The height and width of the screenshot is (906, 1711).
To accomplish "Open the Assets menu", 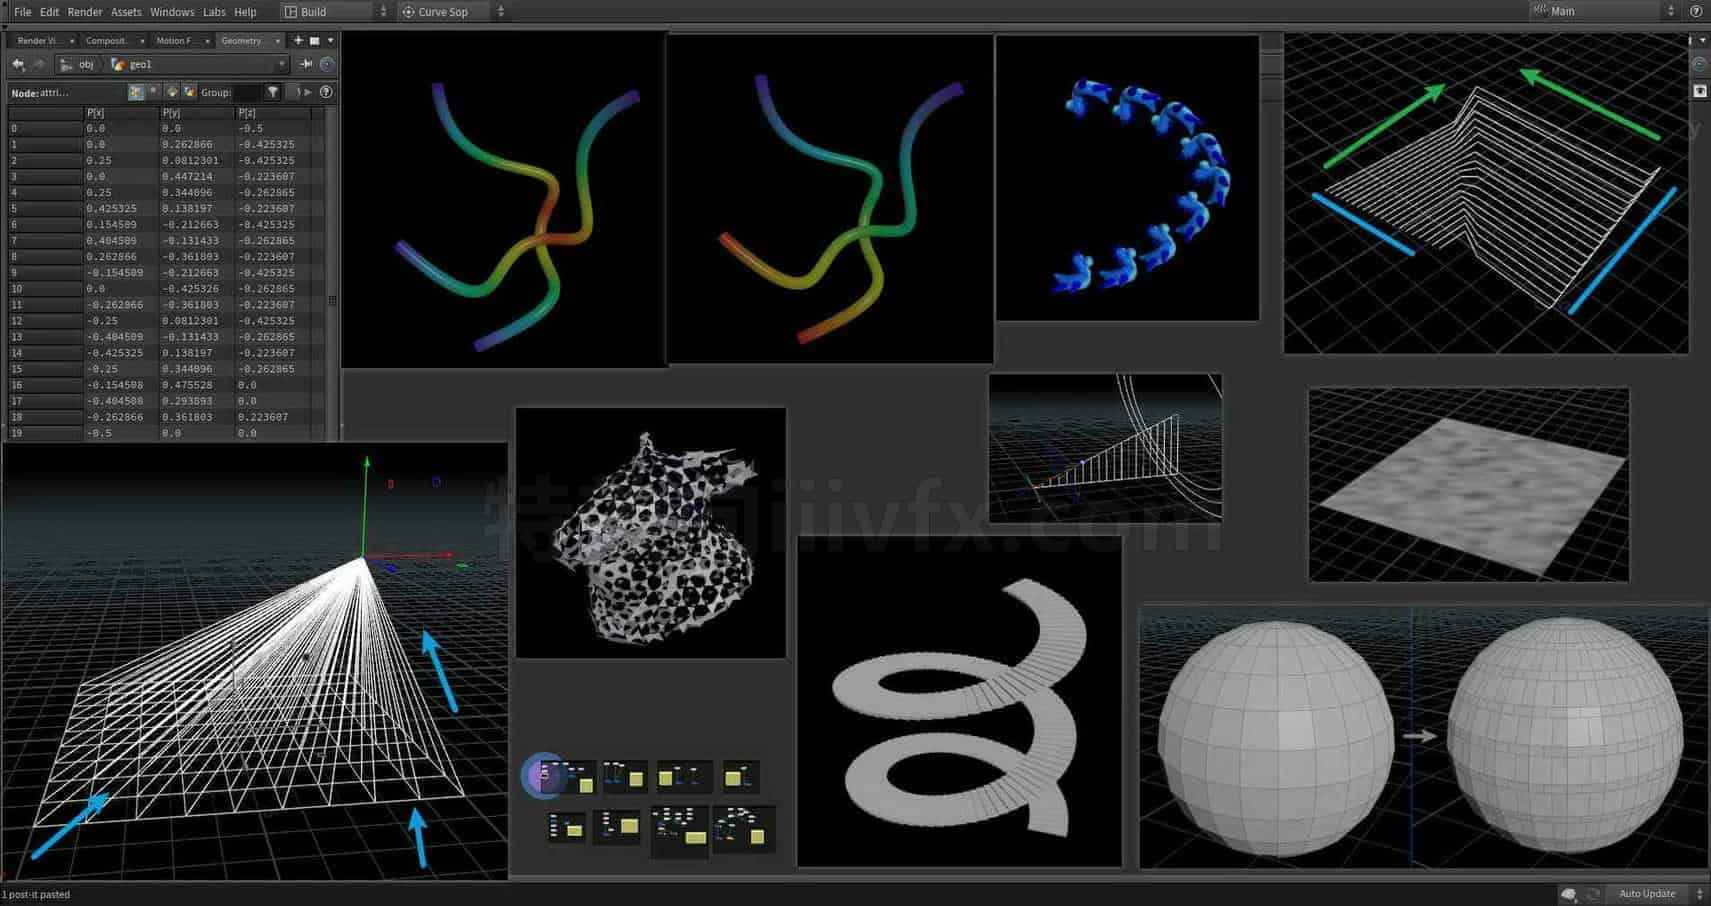I will tap(126, 12).
